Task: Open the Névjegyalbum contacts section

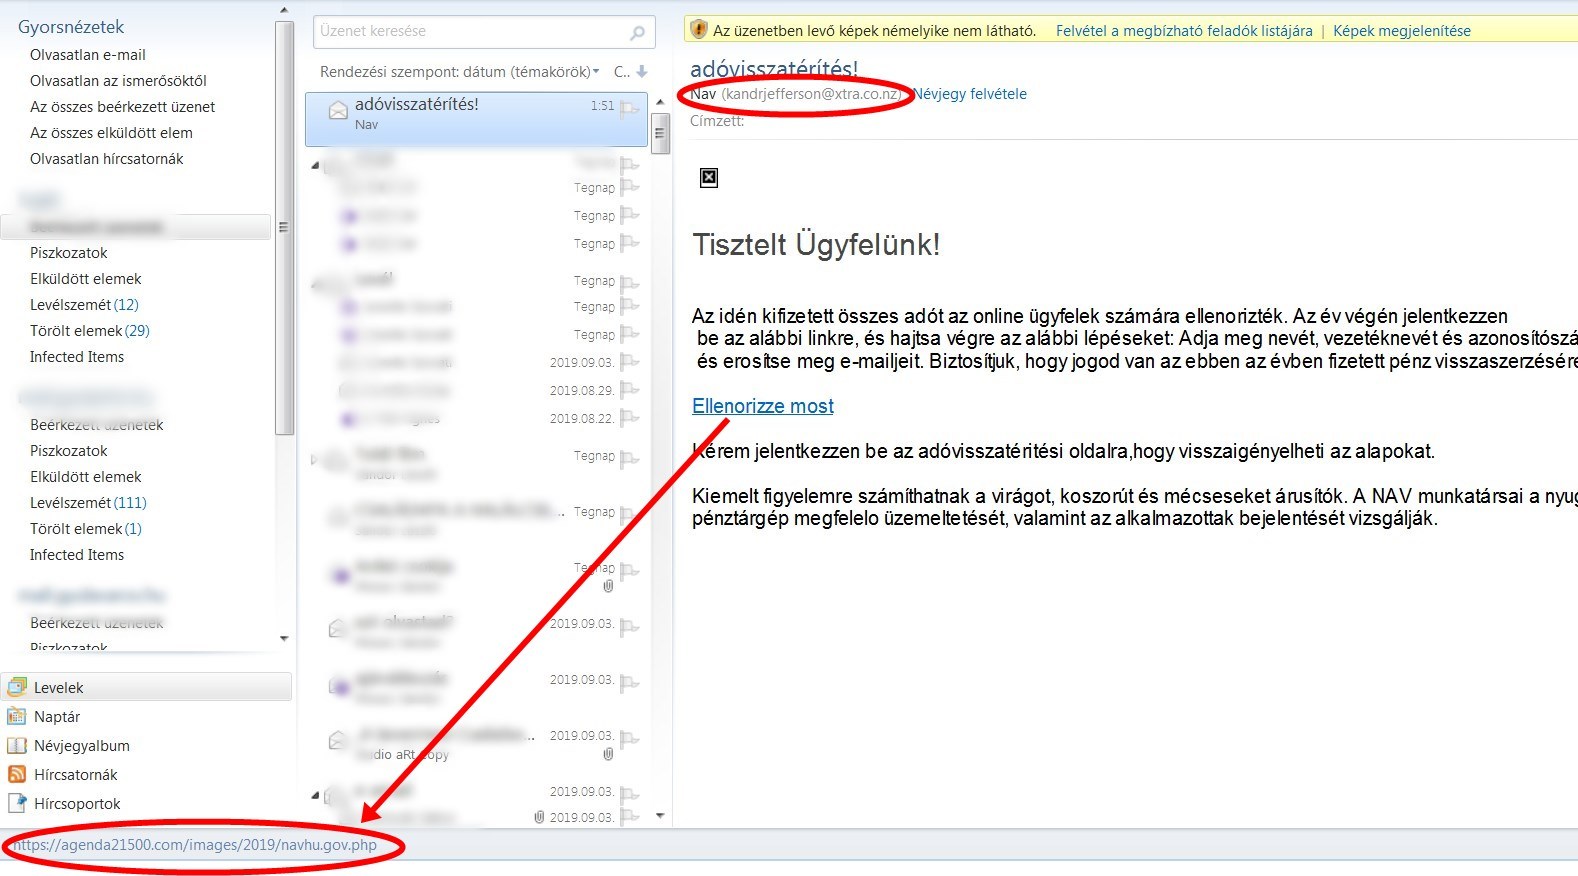Action: coord(81,746)
